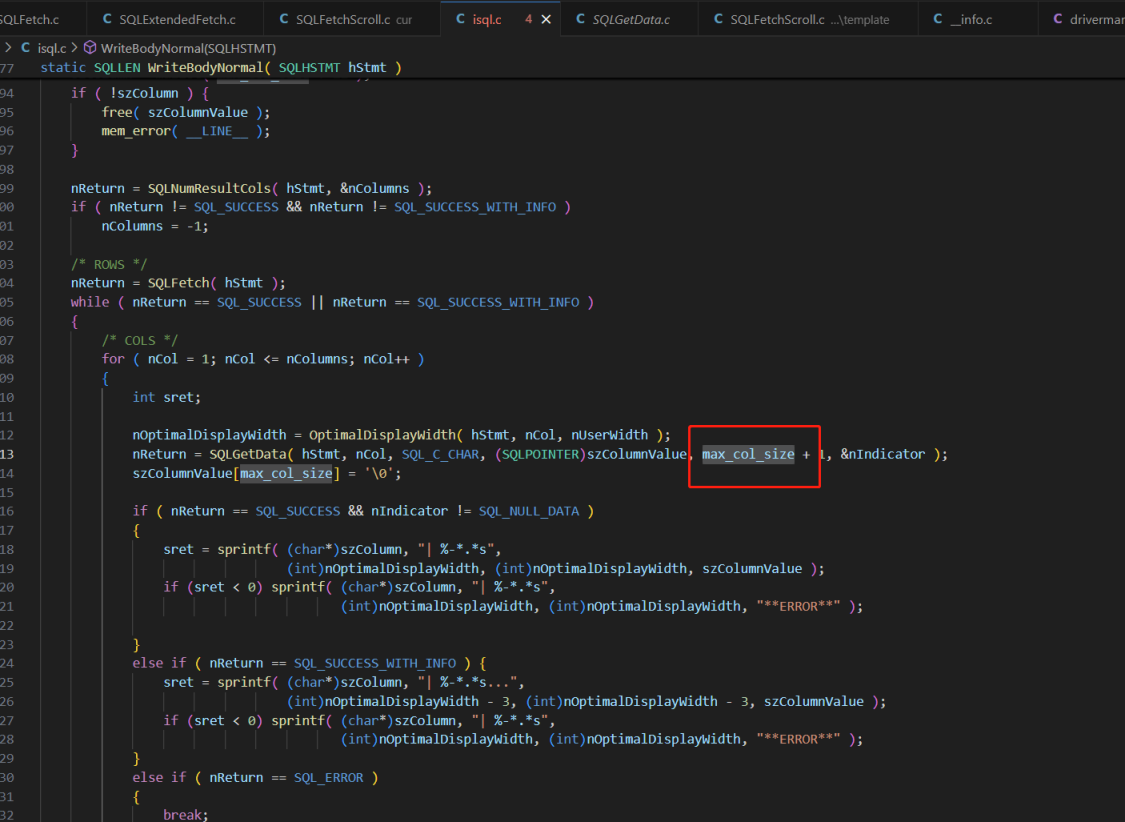Image resolution: width=1125 pixels, height=822 pixels.
Task: Click the method symbol icon beside WriteBodyNormal breadcrumb
Action: (90, 47)
